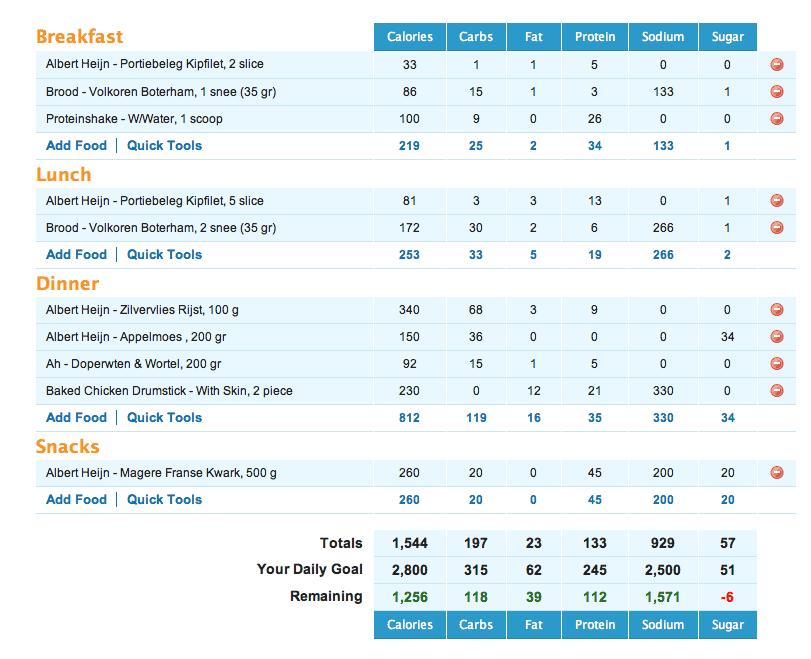Open Quick Tools for Snacks

pyautogui.click(x=164, y=500)
